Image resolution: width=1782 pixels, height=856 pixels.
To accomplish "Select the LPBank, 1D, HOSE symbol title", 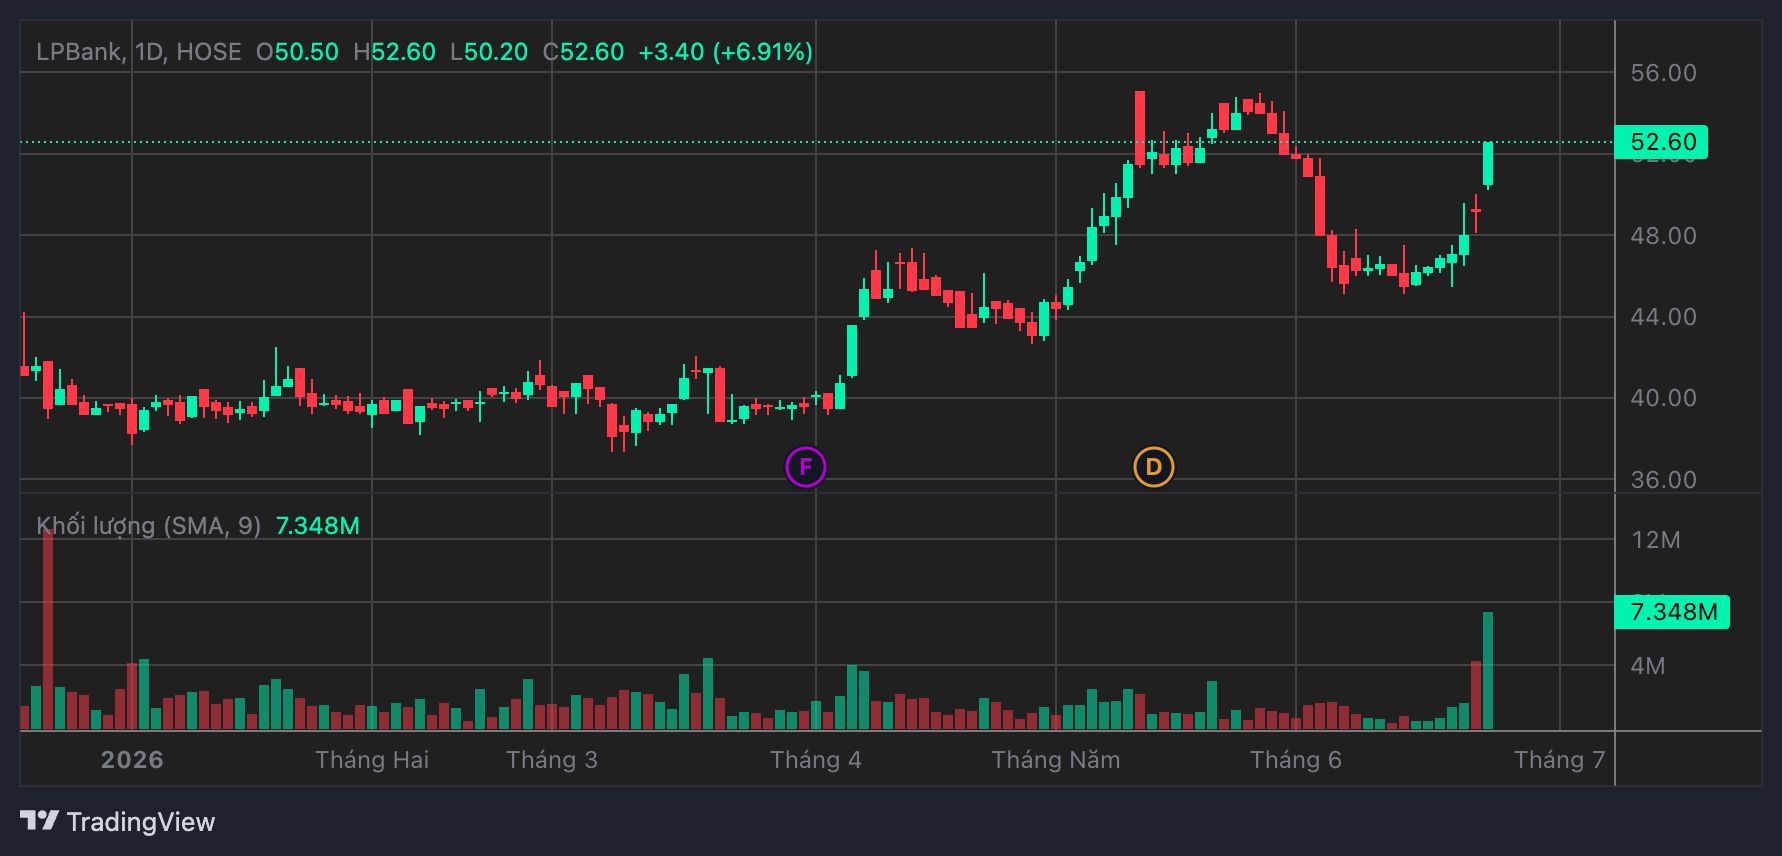I will [x=139, y=52].
